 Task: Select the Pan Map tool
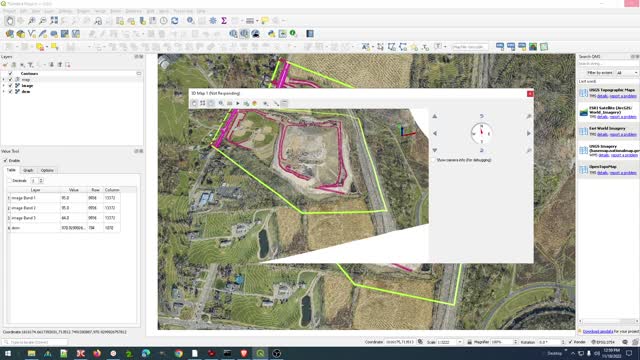(x=9, y=20)
